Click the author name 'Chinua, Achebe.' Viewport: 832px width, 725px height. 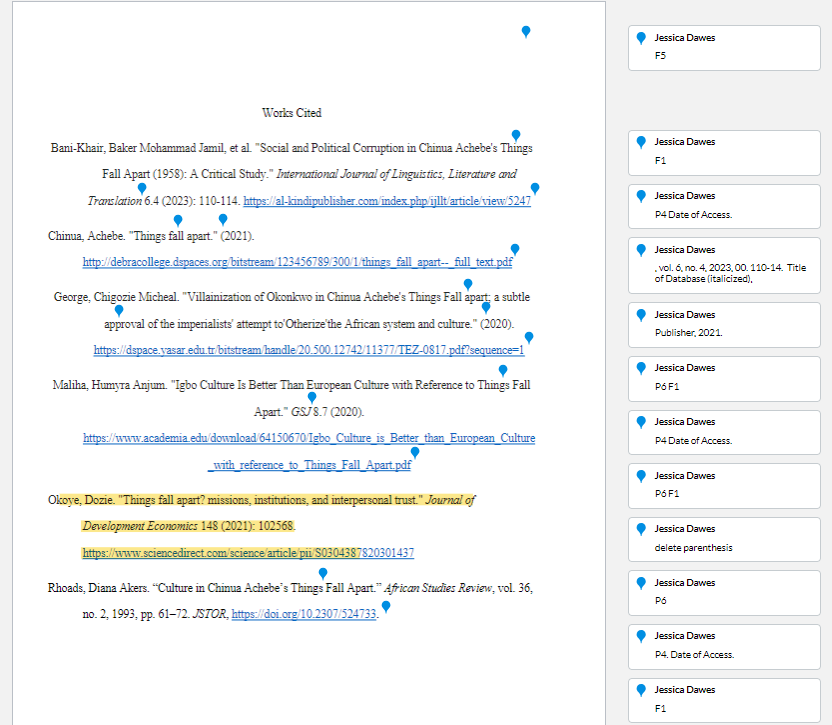[86, 236]
